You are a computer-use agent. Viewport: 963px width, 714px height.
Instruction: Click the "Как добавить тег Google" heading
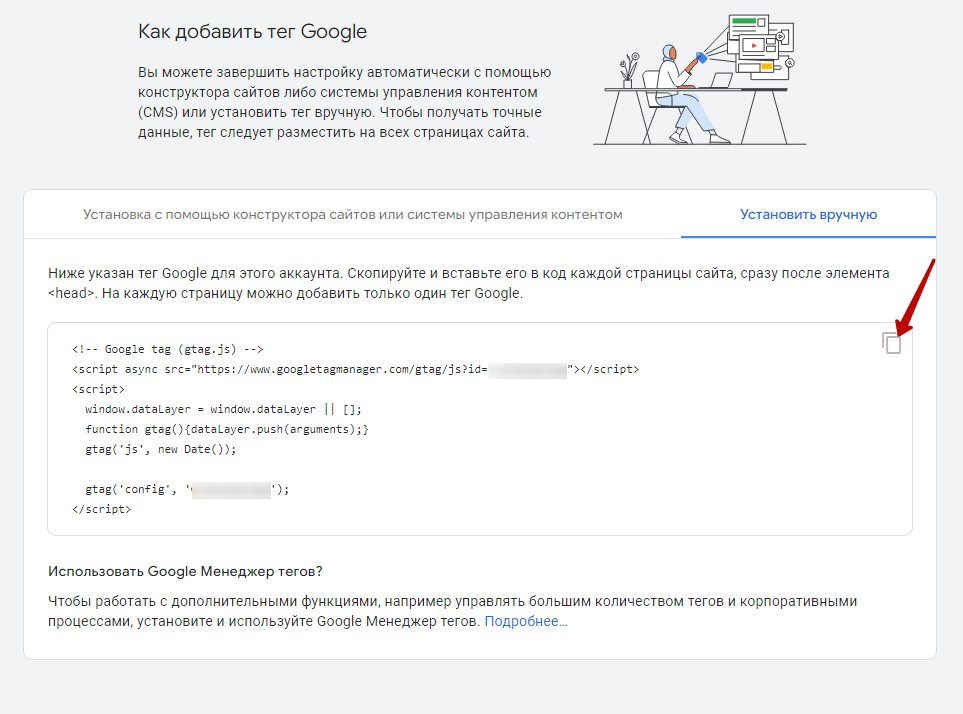tap(252, 31)
